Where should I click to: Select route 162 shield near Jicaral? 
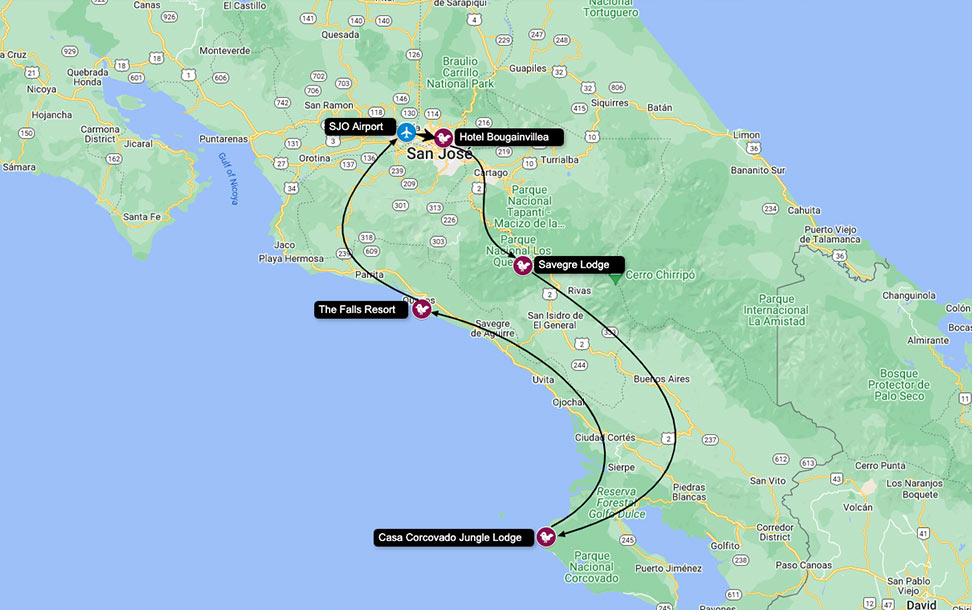click(x=114, y=159)
